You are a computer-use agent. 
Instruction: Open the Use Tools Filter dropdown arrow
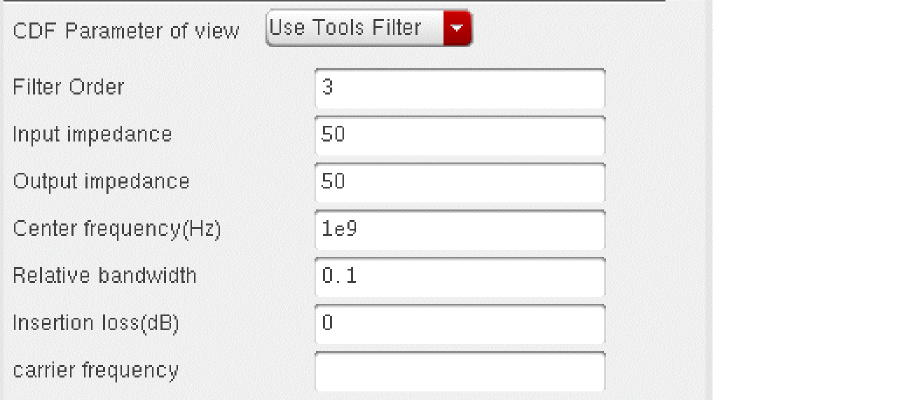point(456,28)
